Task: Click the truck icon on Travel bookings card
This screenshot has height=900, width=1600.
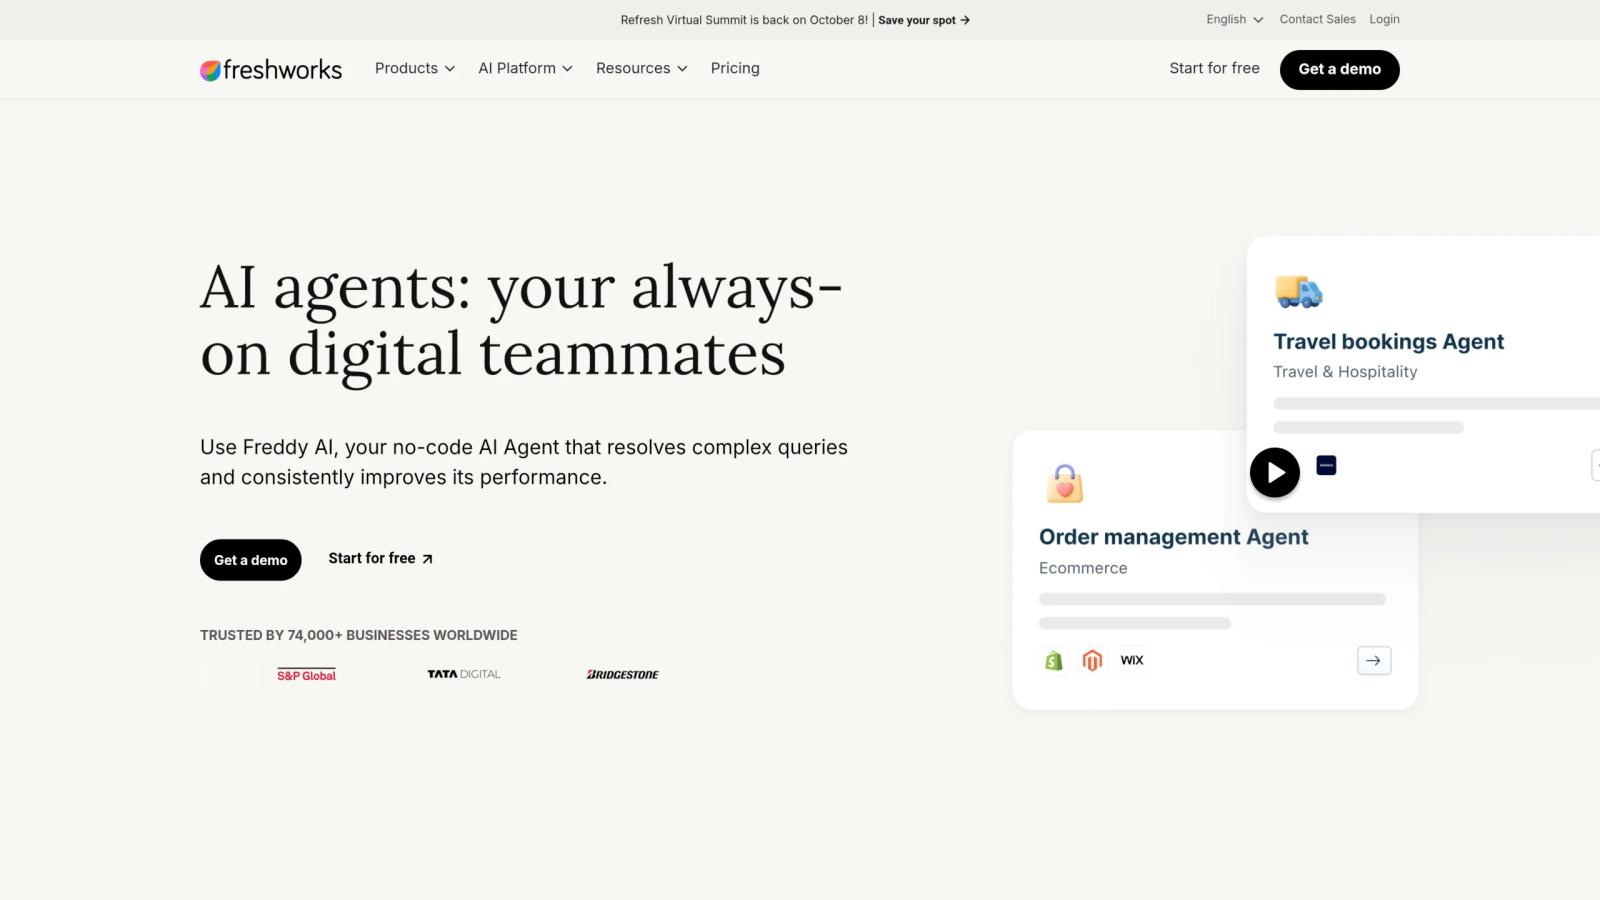Action: point(1299,291)
